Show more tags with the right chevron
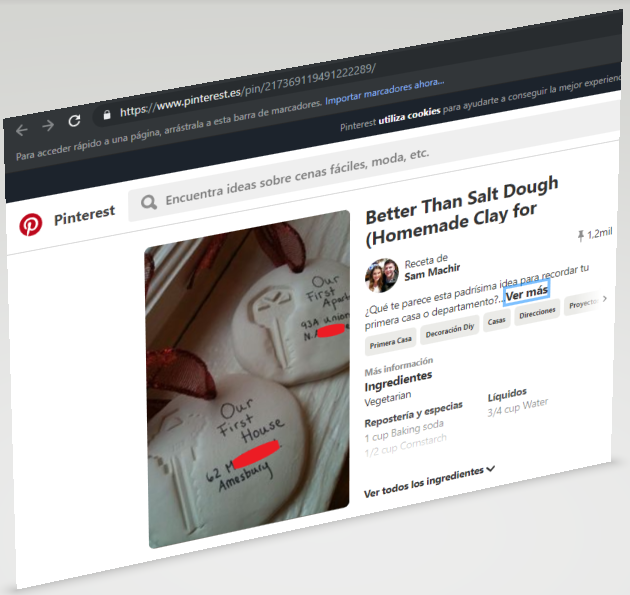This screenshot has width=630, height=595. point(605,299)
